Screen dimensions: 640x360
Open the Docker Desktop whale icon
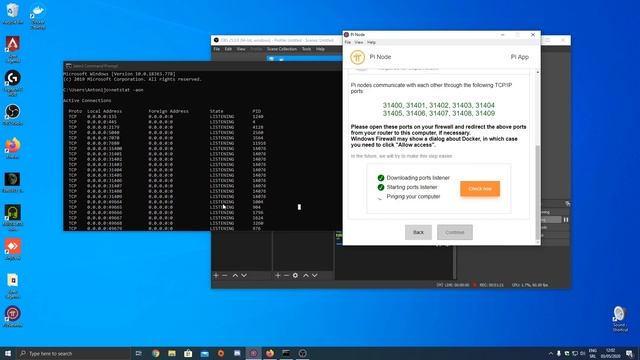point(38,16)
